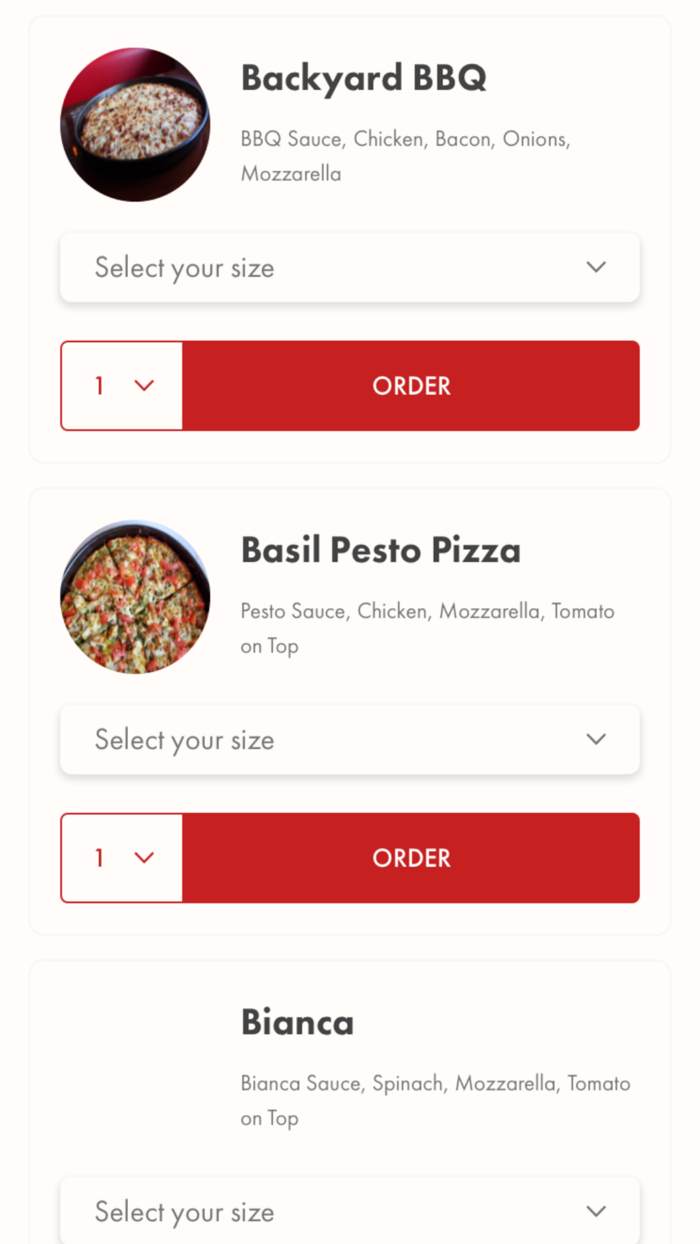Click the chevron icon on Backyard BBQ size field
Image resolution: width=700 pixels, height=1244 pixels.
595,267
